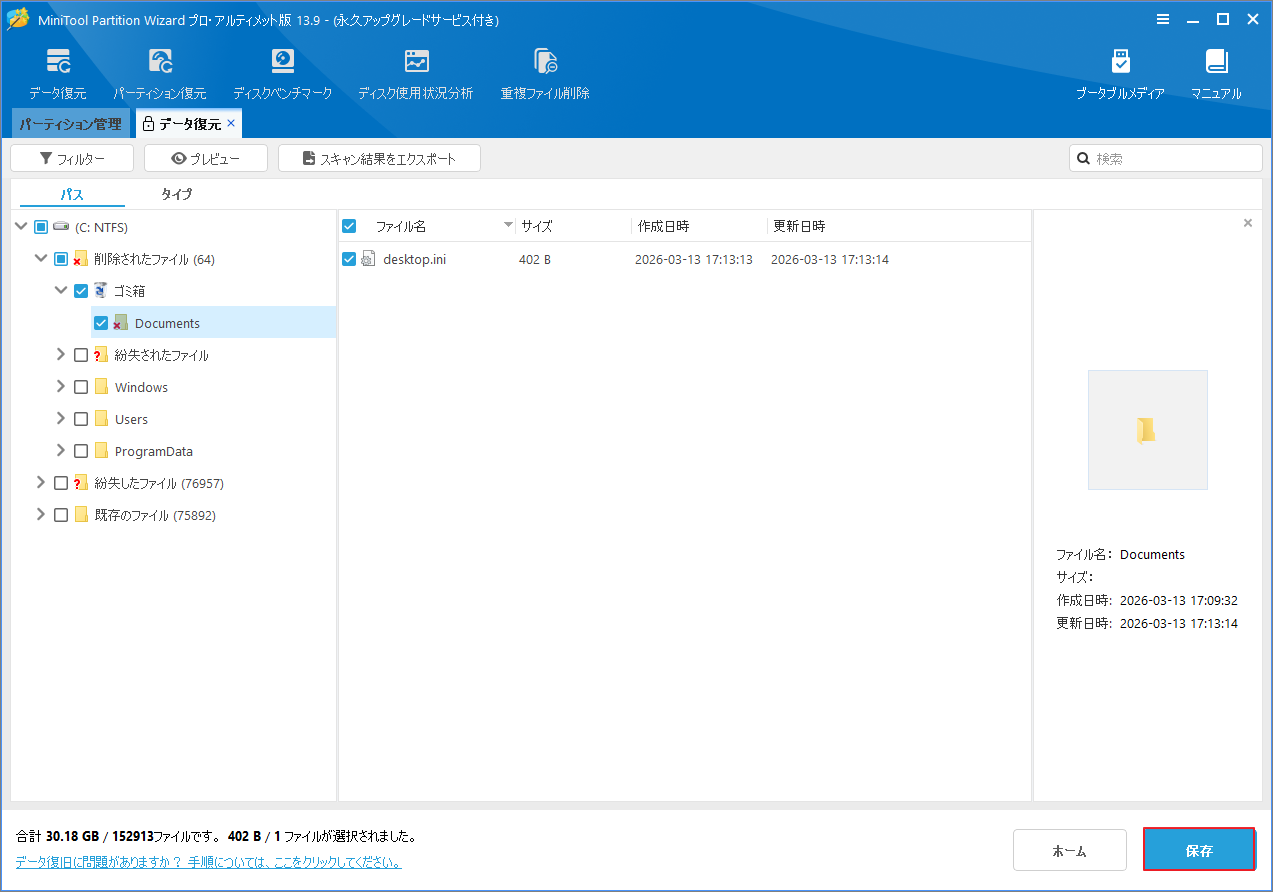
Task: Open the マニュアル icon
Action: coord(1216,61)
